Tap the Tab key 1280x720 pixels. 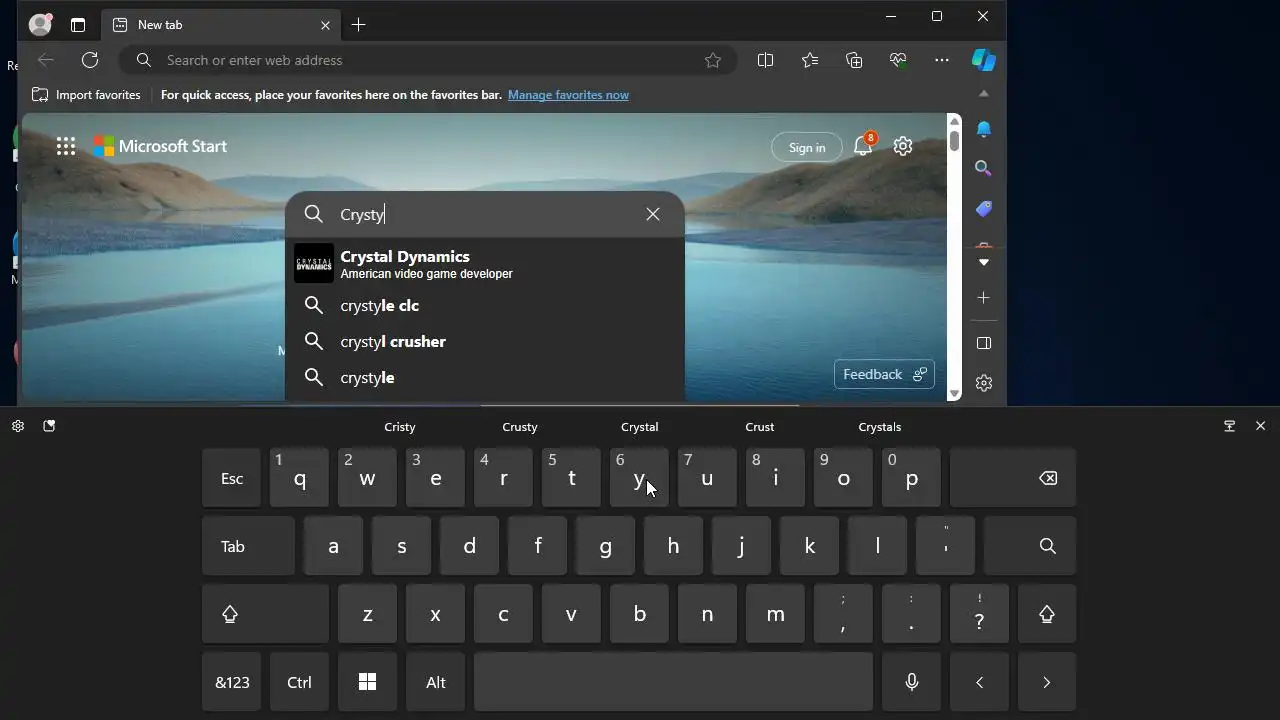point(249,546)
